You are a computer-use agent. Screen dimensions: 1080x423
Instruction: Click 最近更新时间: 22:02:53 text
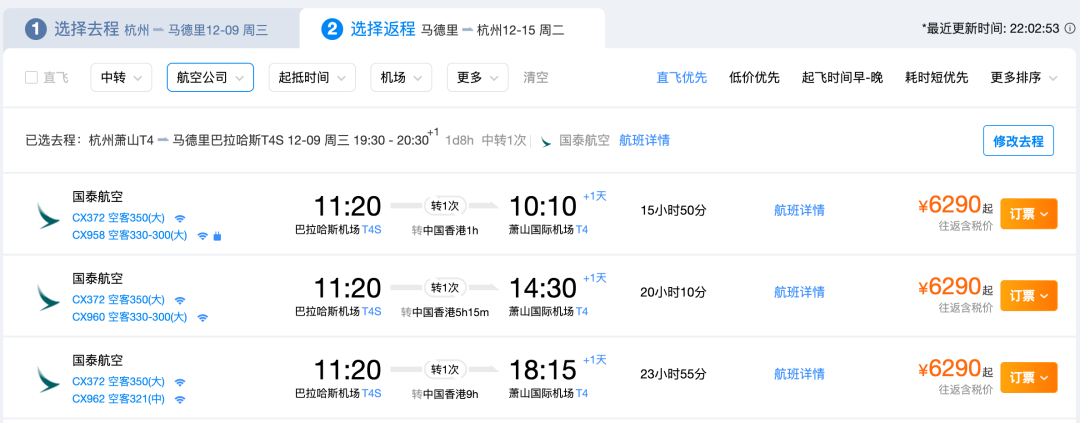[x=990, y=29]
